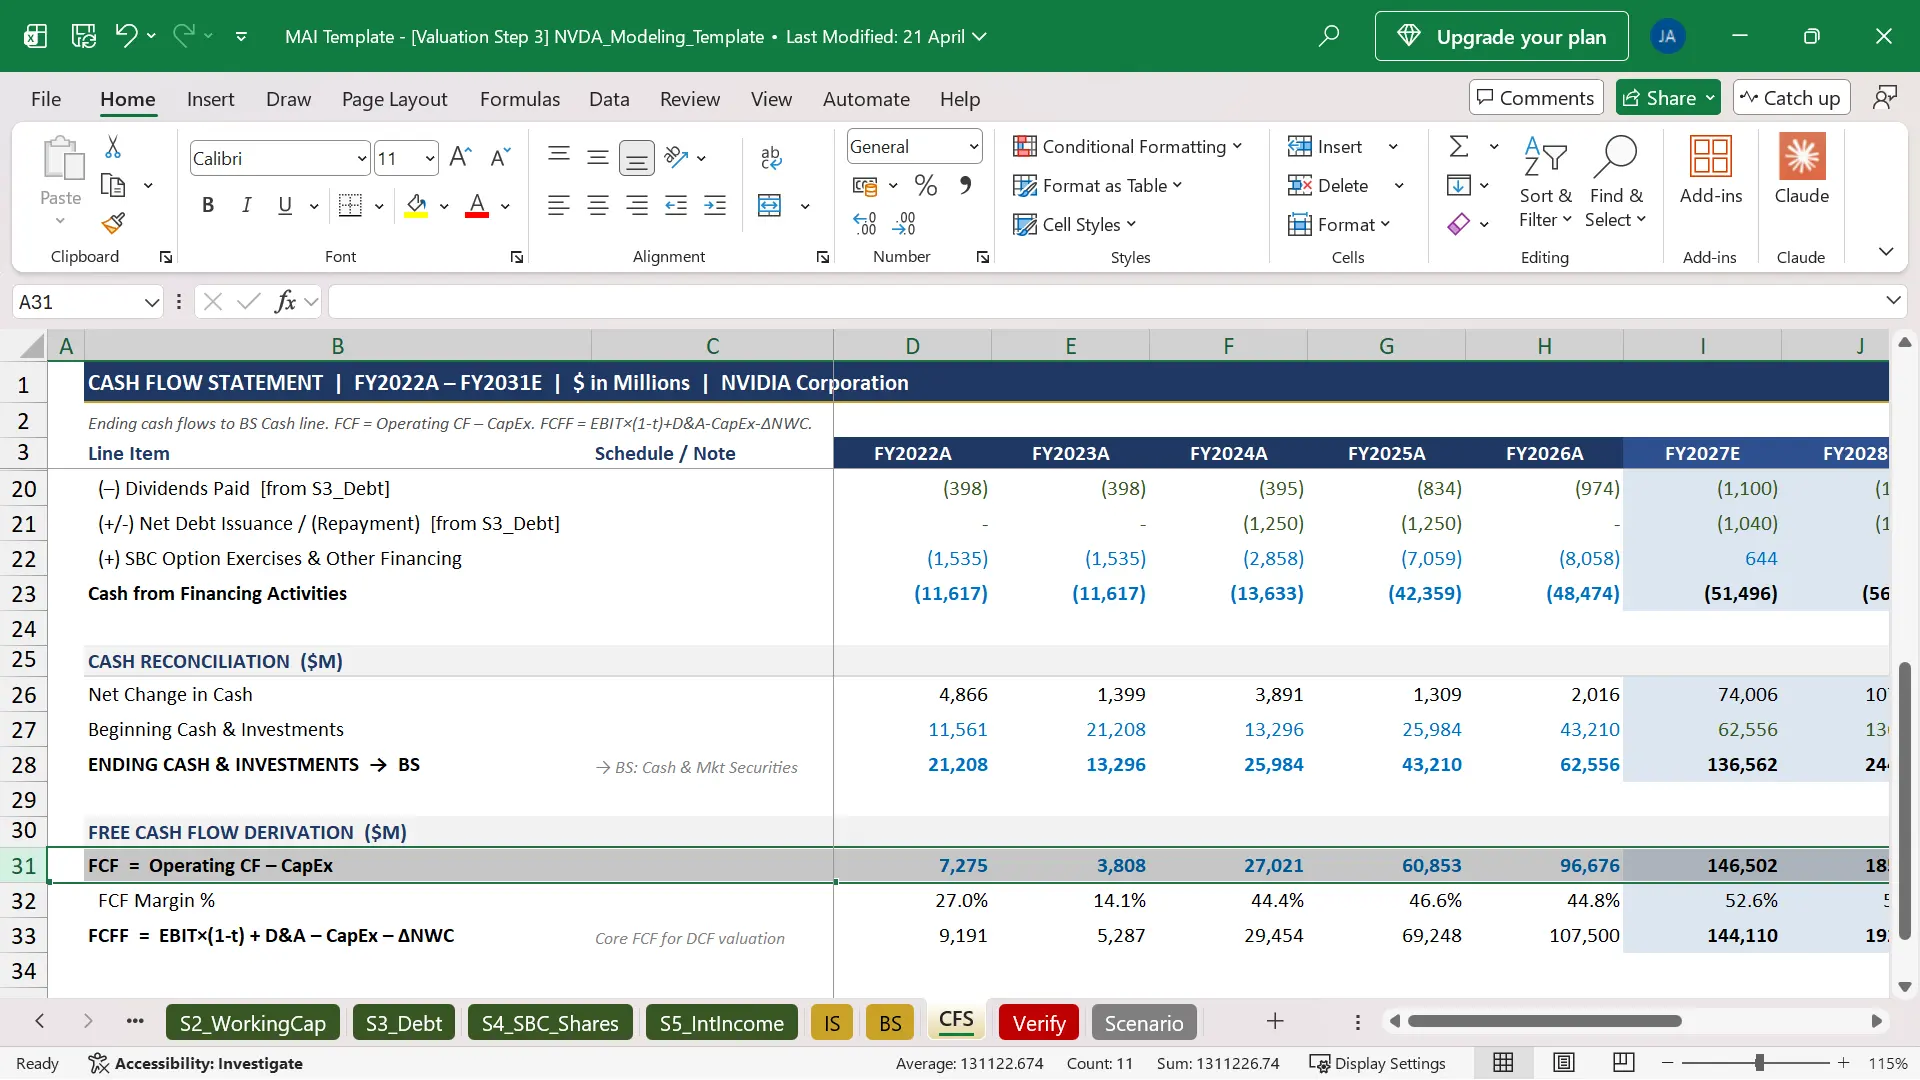The image size is (1920, 1080).
Task: Toggle Bold formatting
Action: (x=208, y=205)
